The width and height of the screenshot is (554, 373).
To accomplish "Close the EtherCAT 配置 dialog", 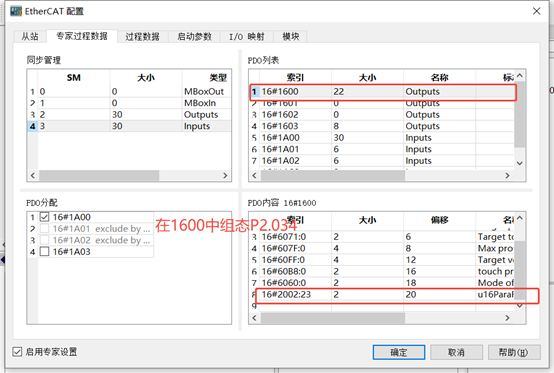I will tap(537, 11).
